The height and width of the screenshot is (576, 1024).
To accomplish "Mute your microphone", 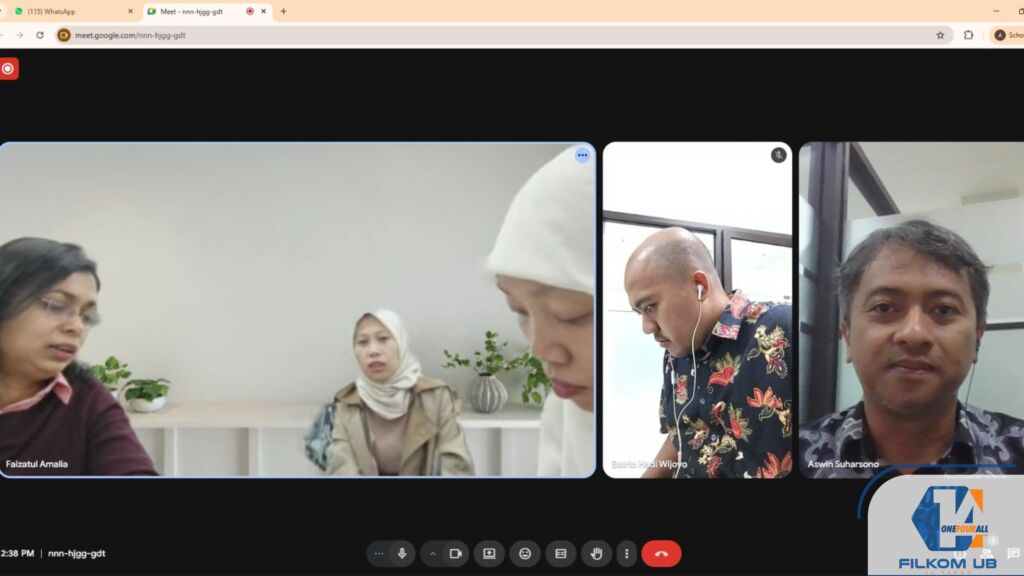I will coord(402,553).
